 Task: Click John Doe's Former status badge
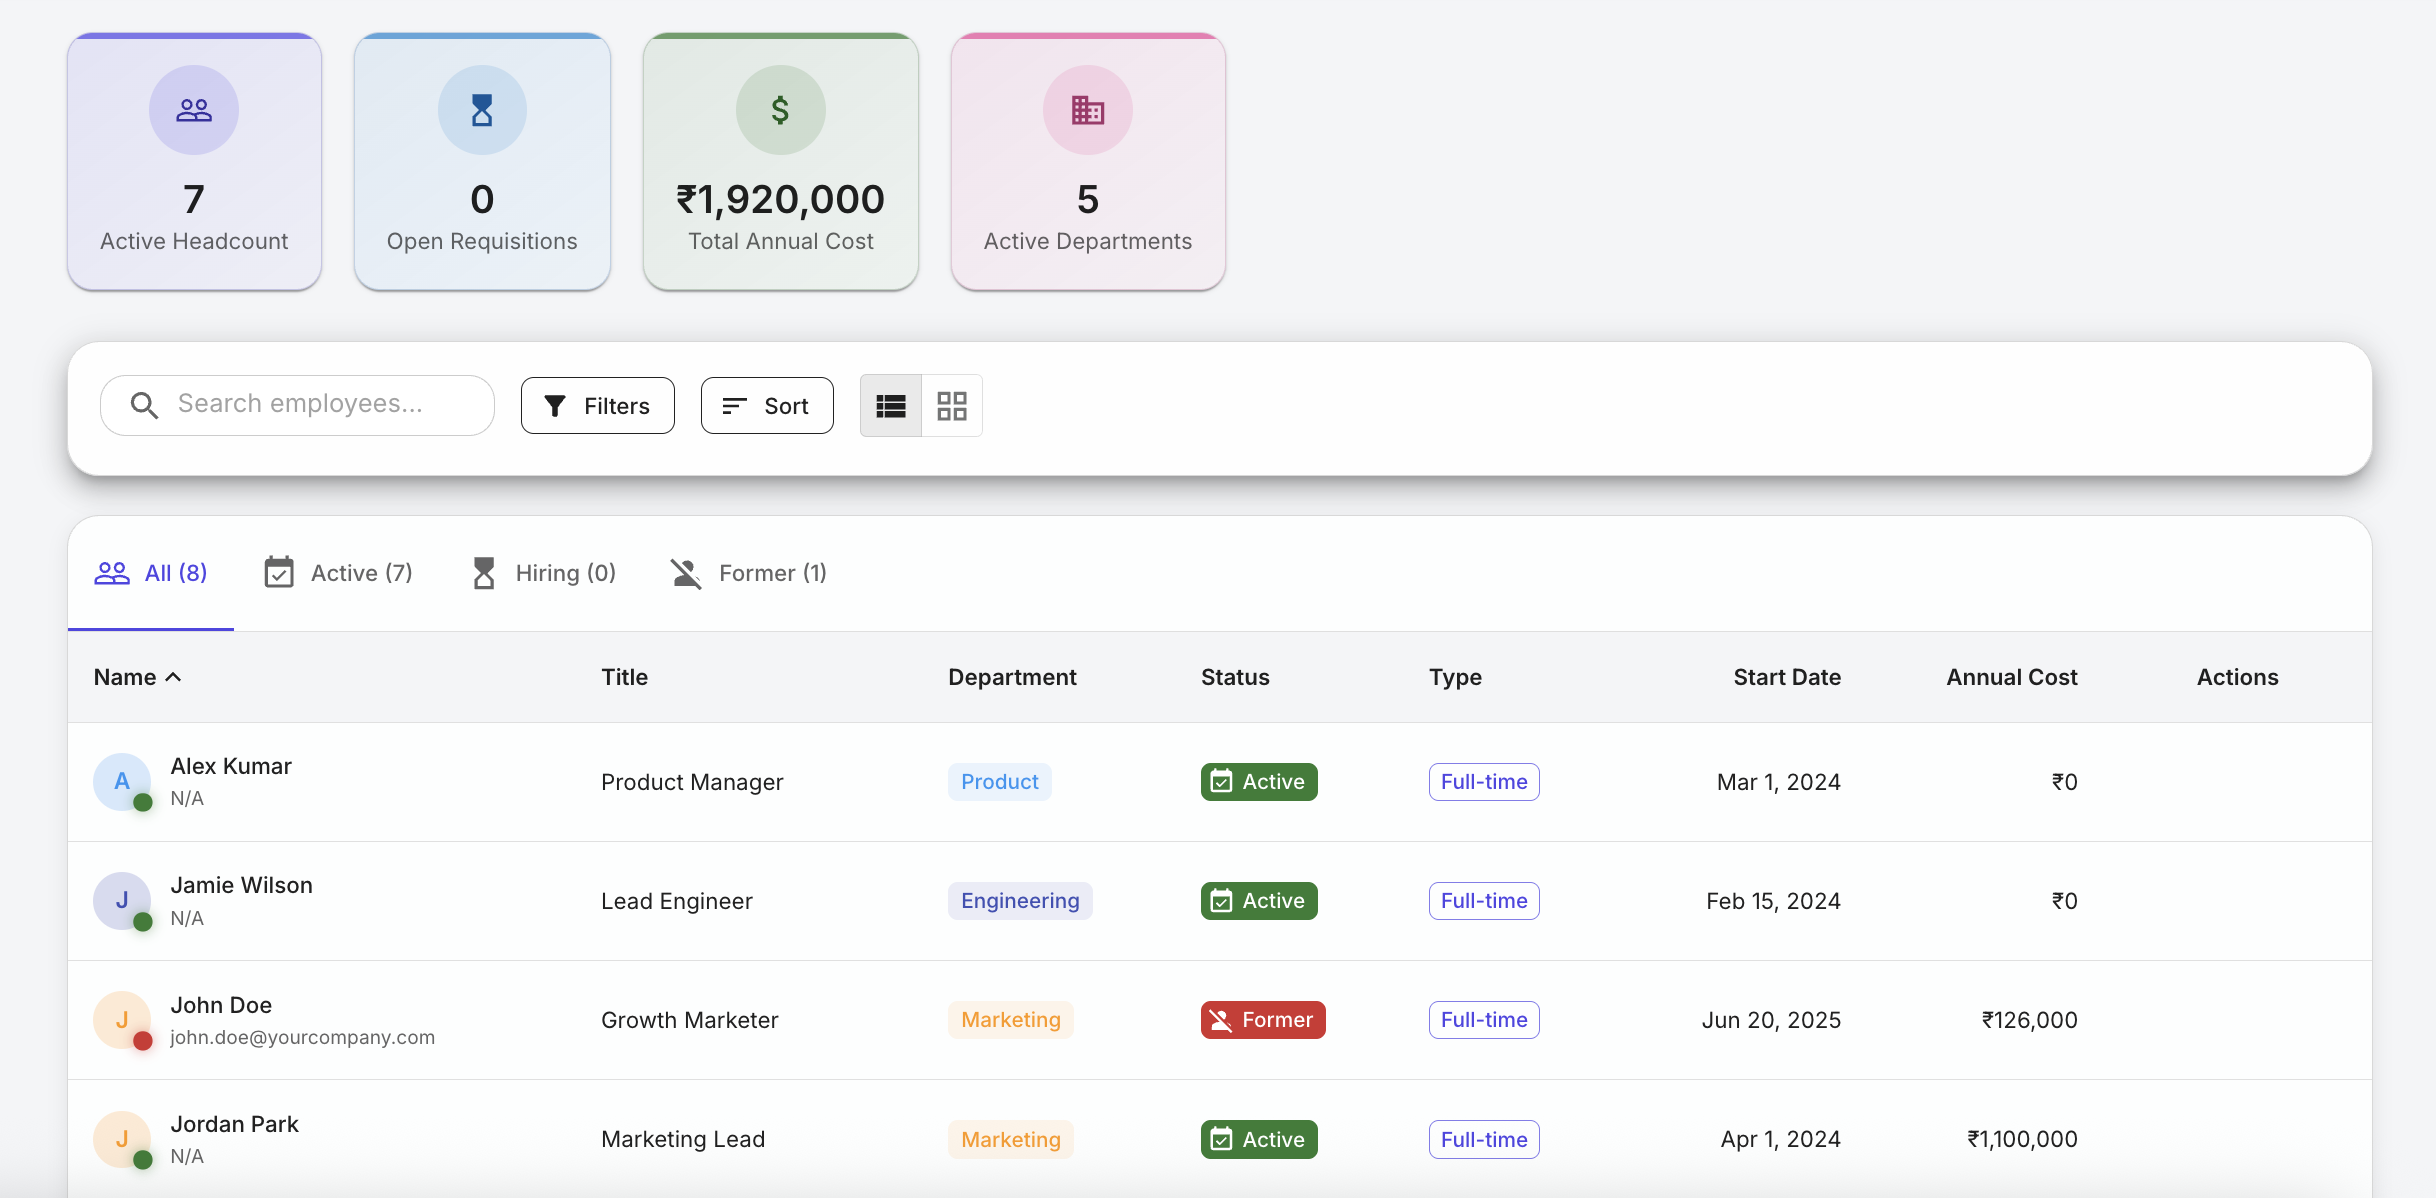[x=1263, y=1020]
